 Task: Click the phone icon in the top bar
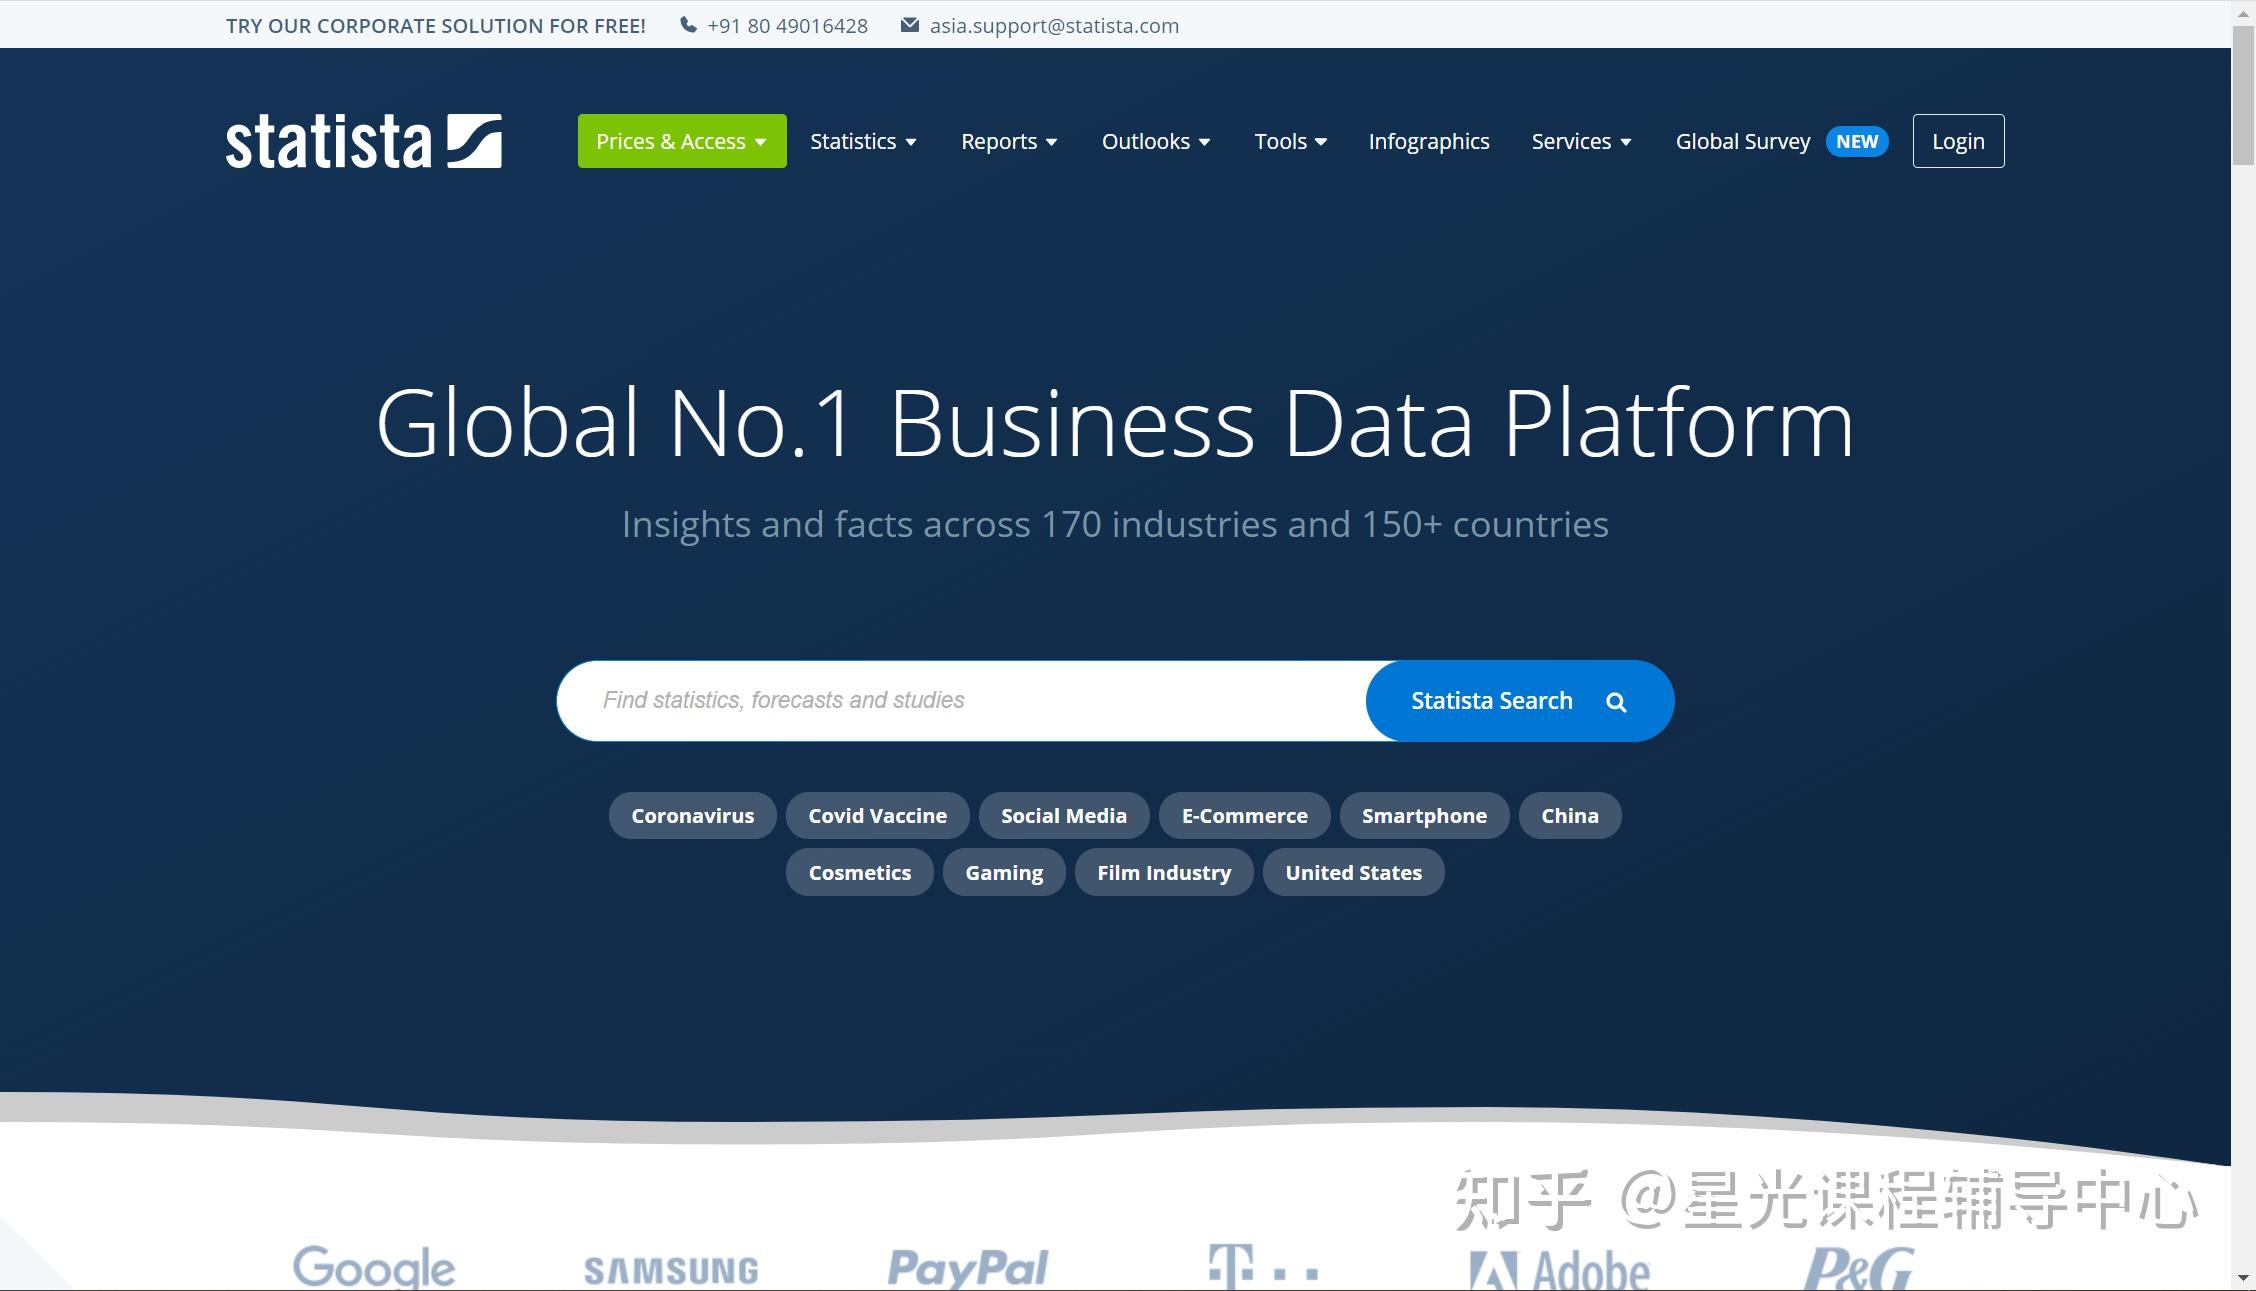687,24
